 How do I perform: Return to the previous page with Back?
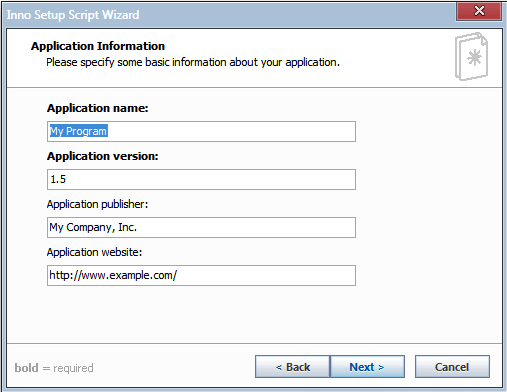293,367
